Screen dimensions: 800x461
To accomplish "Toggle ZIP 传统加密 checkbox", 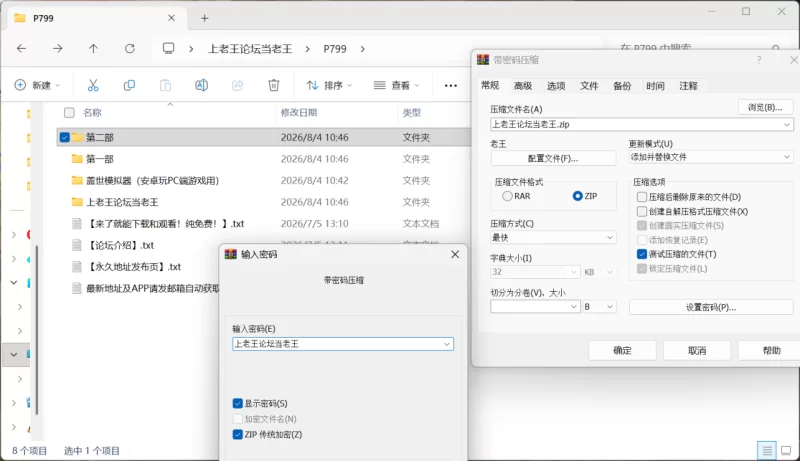I will (237, 434).
